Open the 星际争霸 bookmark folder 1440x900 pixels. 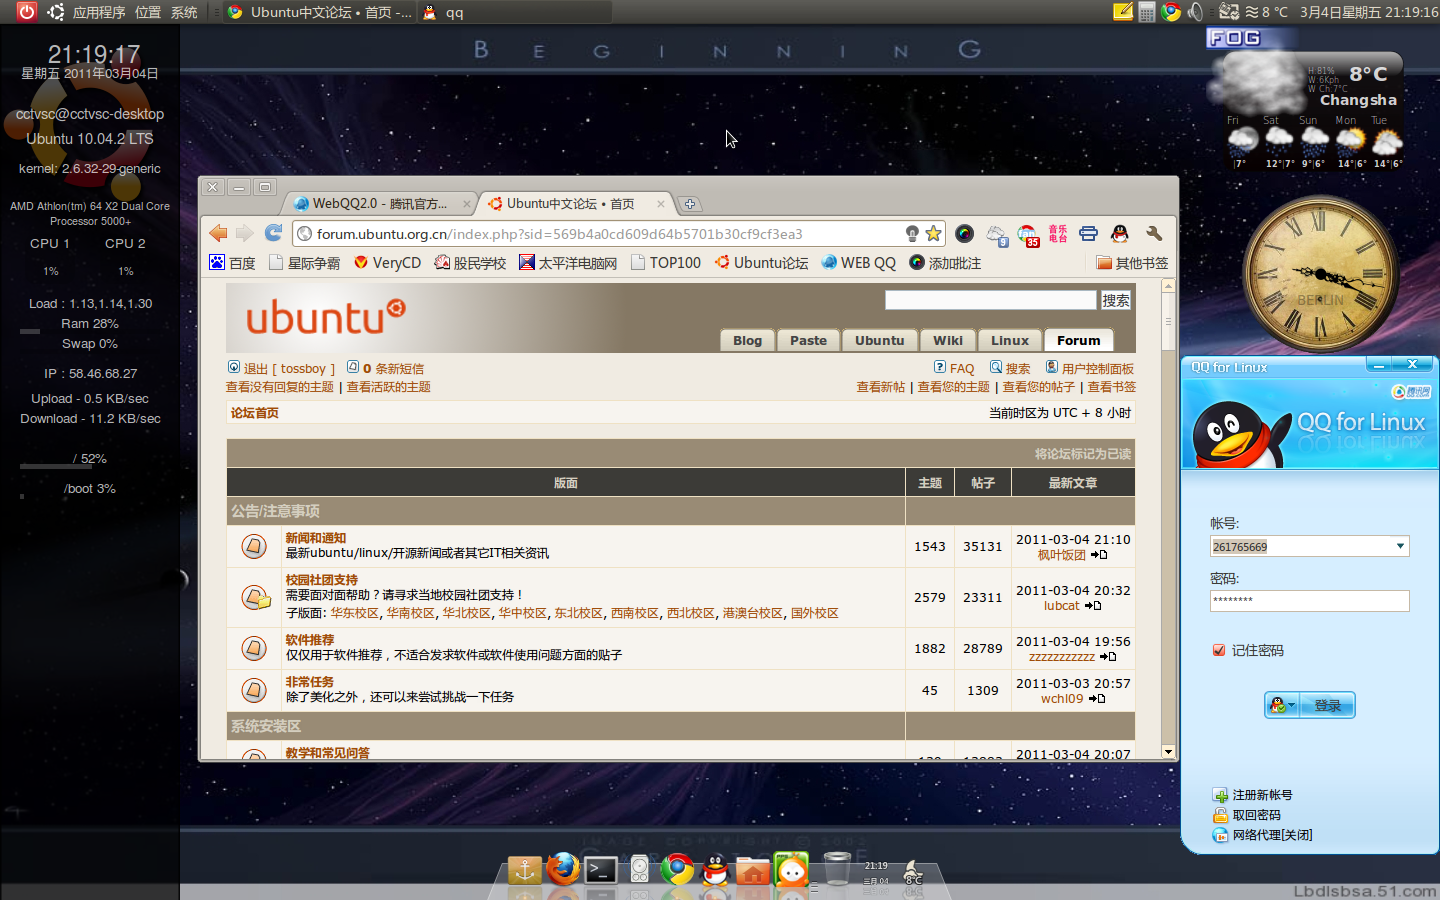[x=305, y=263]
